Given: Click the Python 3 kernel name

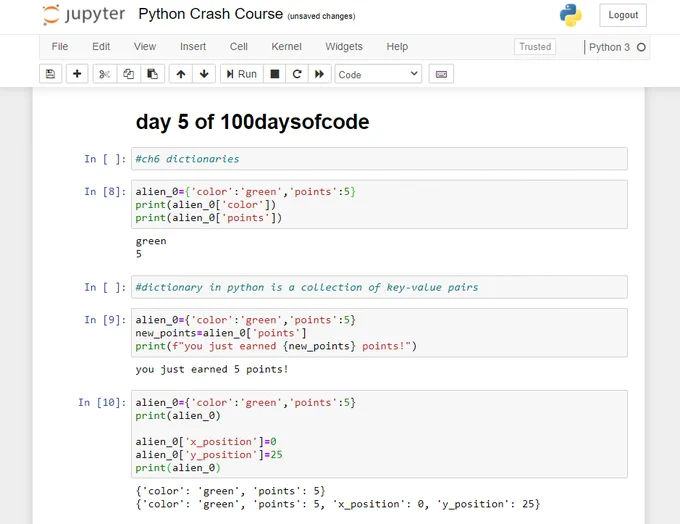Looking at the screenshot, I should point(609,47).
